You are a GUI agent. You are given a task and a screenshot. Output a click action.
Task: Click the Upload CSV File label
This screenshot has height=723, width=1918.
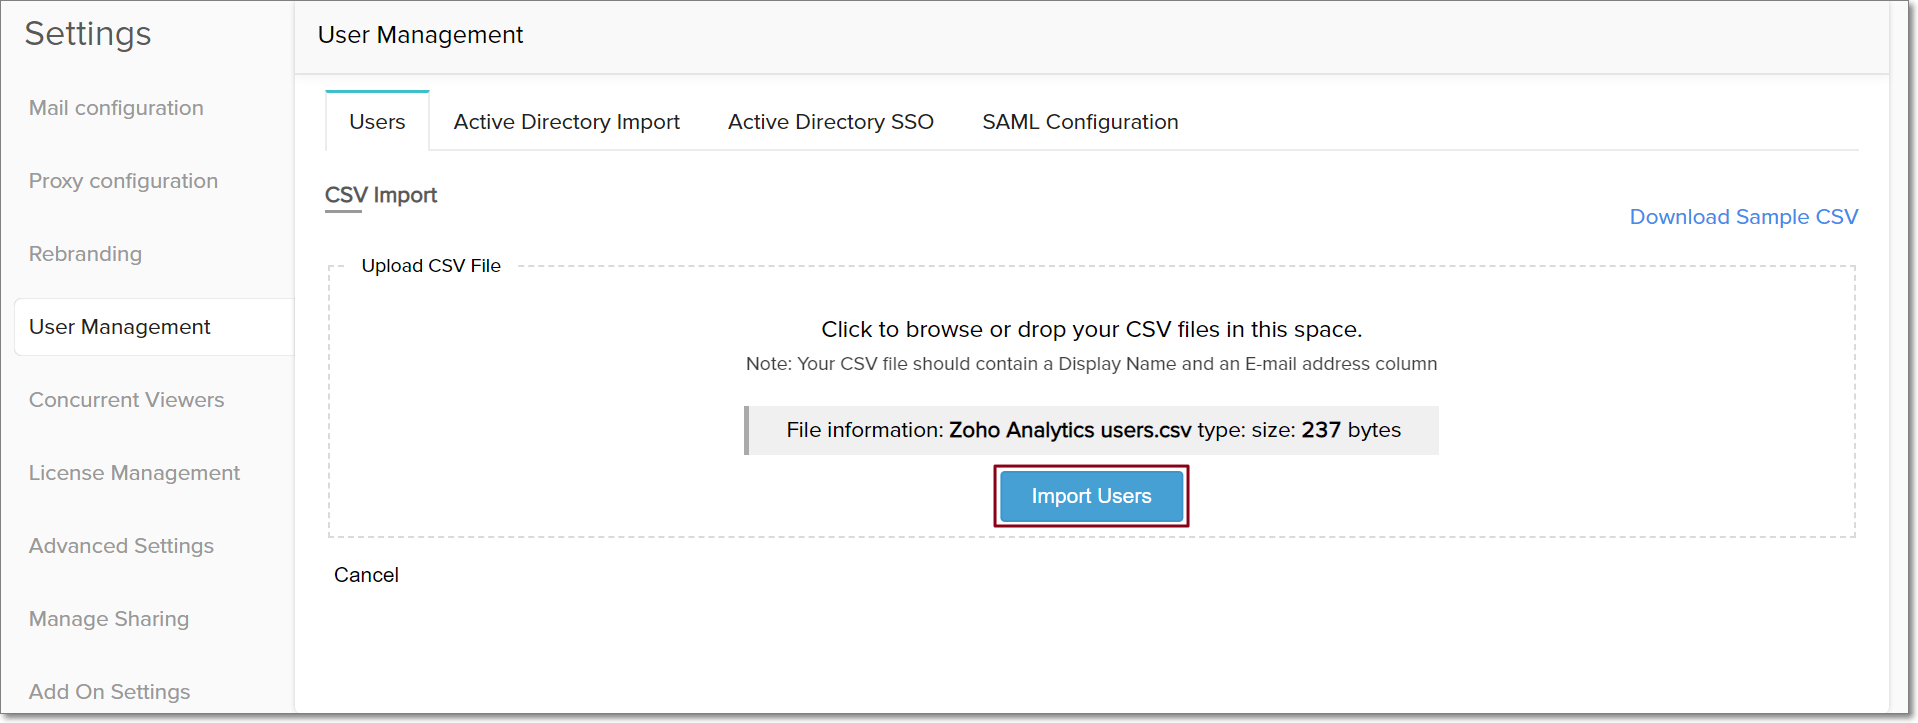(431, 266)
